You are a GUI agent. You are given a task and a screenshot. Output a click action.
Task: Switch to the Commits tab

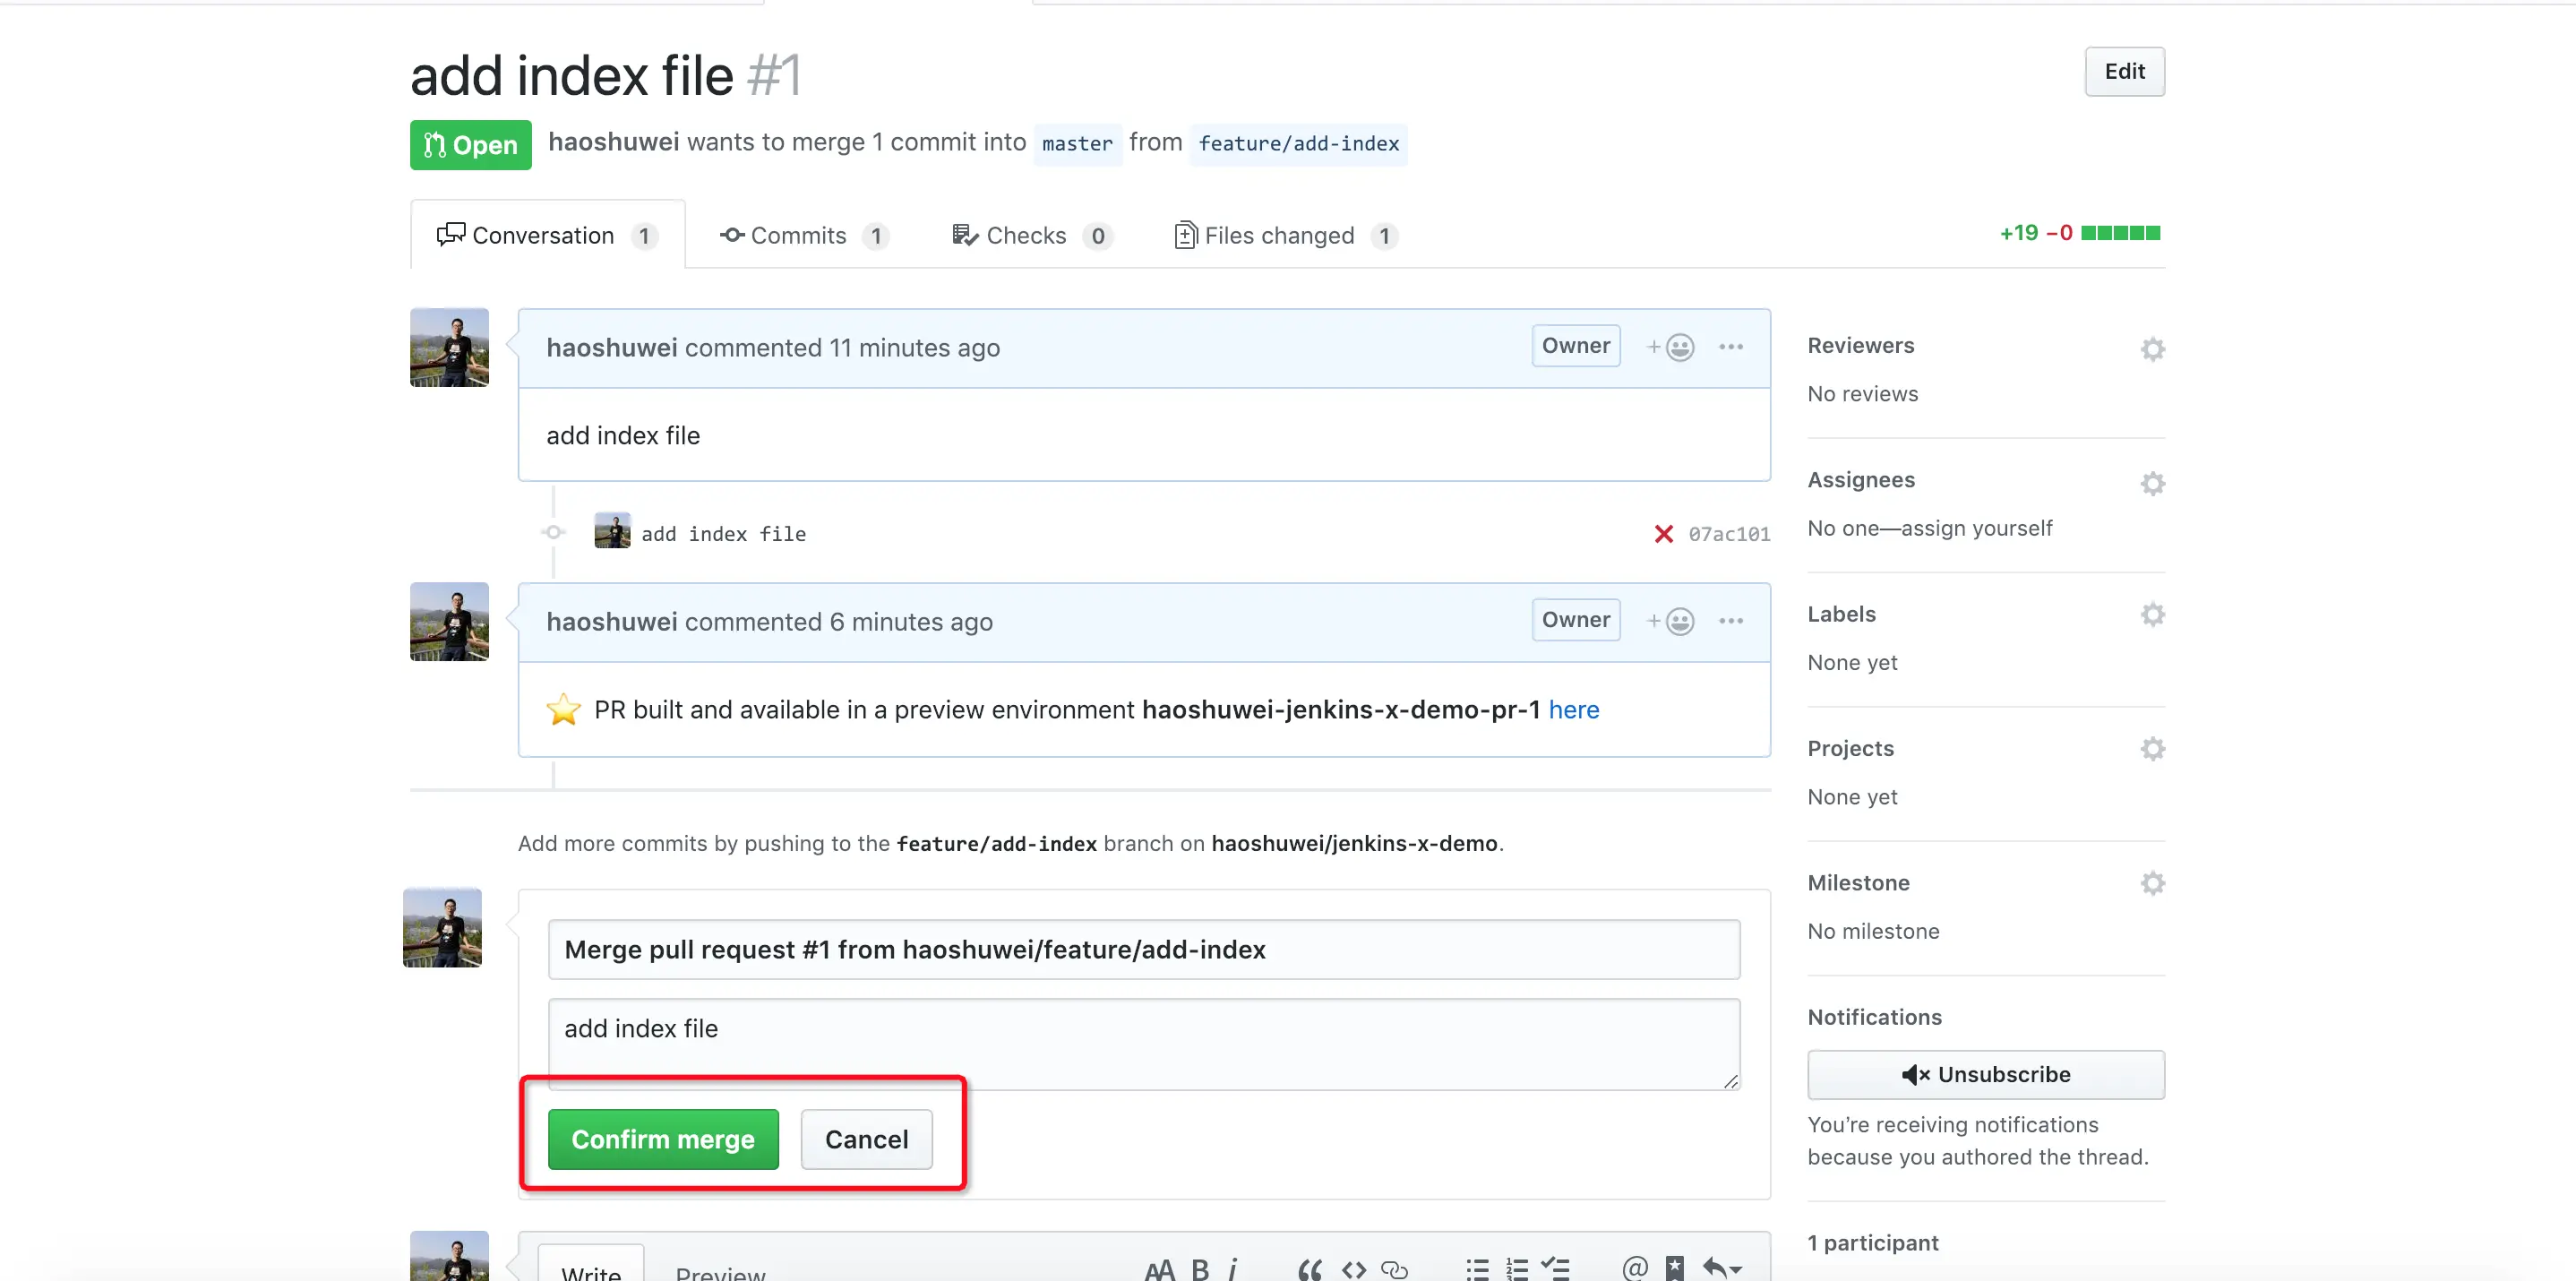tap(802, 235)
